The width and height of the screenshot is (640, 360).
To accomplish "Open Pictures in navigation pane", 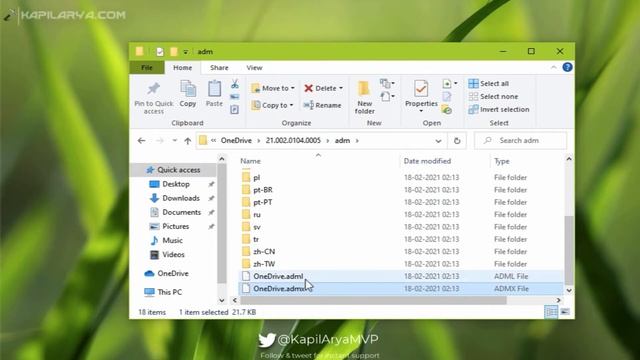I will (x=176, y=227).
